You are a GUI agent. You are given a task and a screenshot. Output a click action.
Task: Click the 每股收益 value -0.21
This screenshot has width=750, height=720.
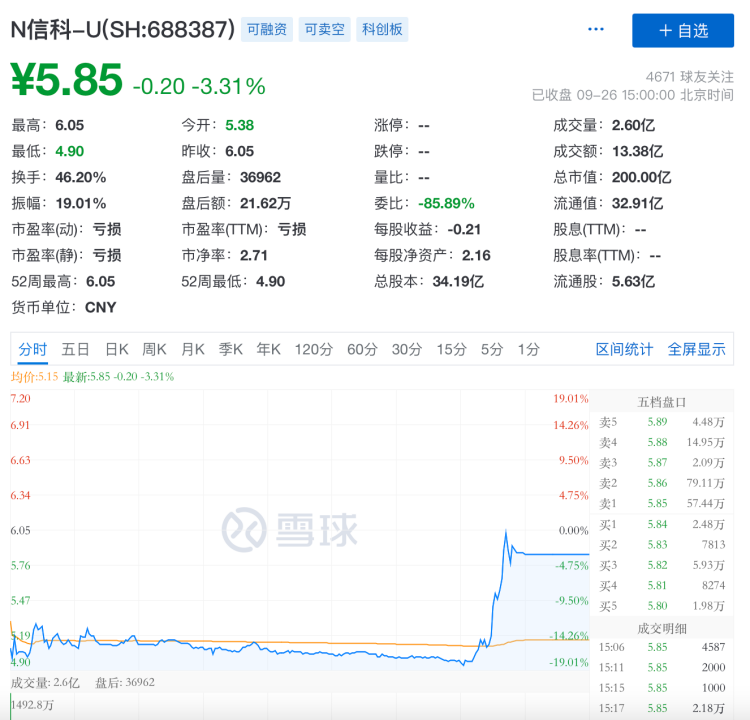464,230
